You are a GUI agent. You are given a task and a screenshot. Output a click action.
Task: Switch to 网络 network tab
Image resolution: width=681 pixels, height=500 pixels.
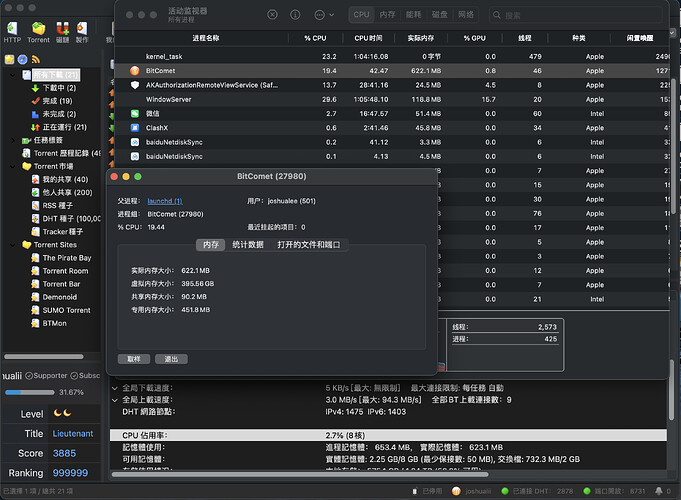466,15
